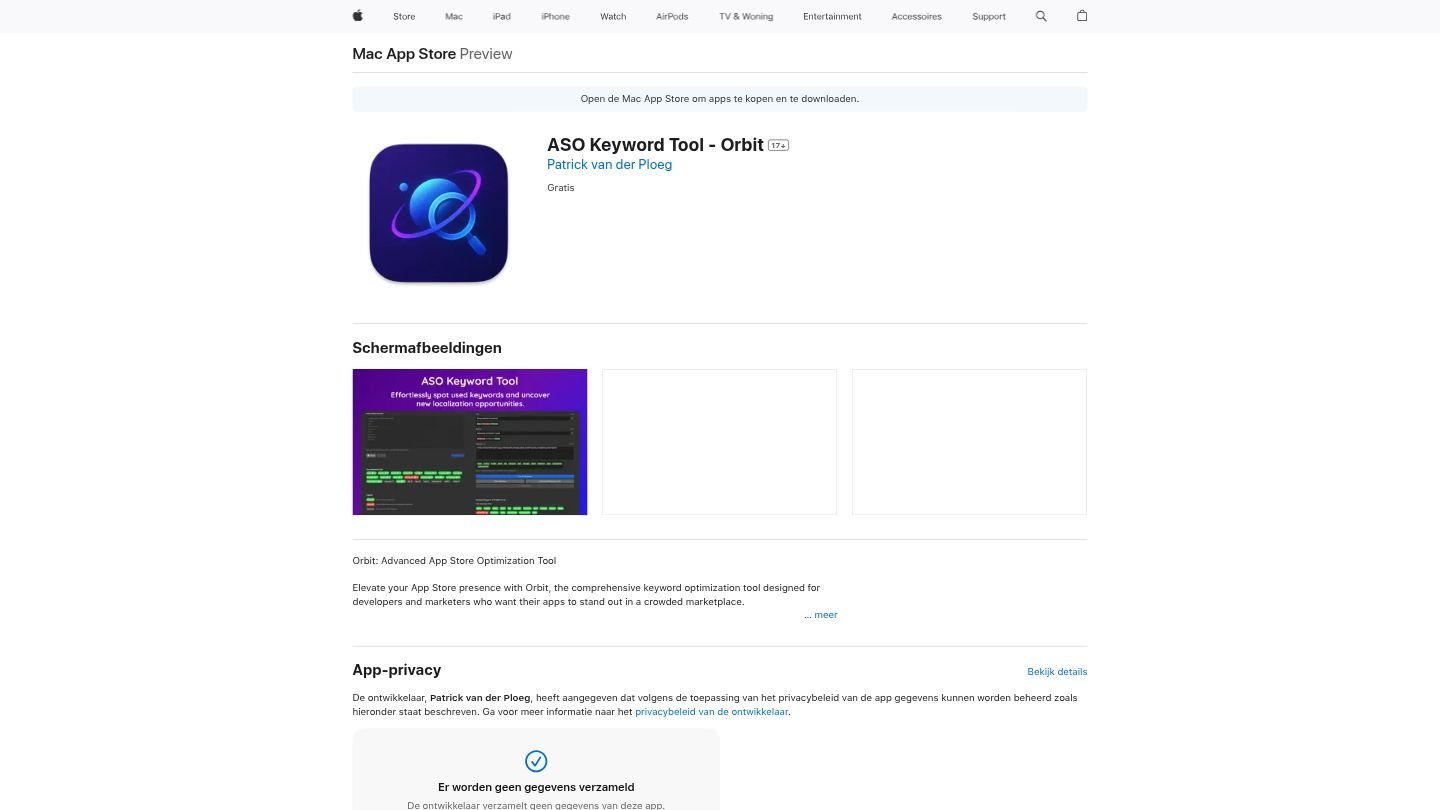
Task: Open the shopping bag icon
Action: coord(1081,16)
